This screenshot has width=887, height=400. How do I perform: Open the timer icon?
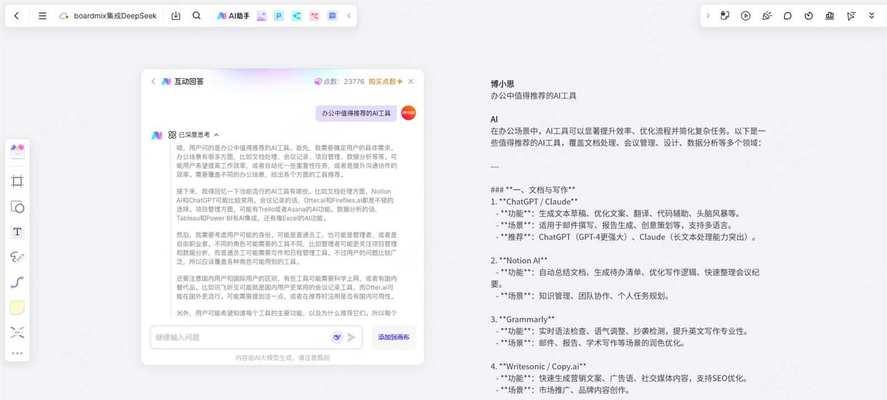pyautogui.click(x=809, y=16)
